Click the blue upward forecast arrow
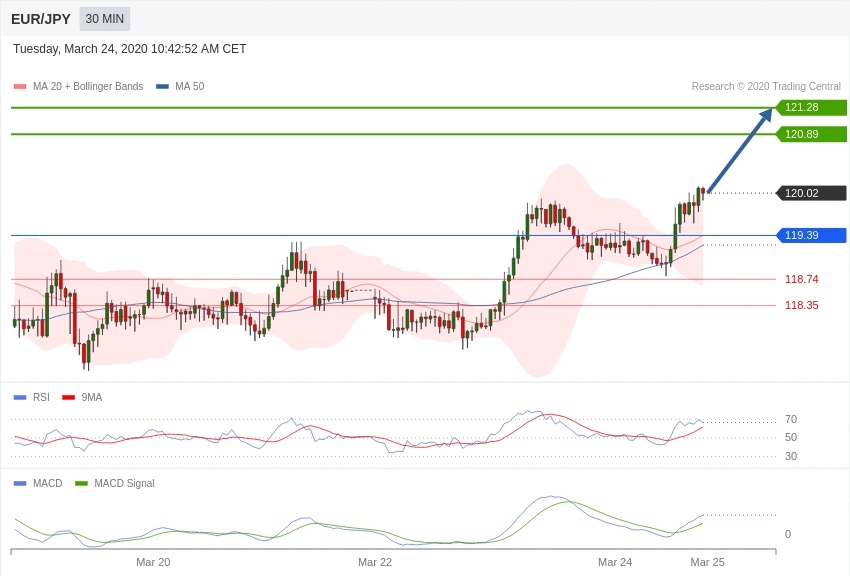This screenshot has height=576, width=850. (x=740, y=150)
